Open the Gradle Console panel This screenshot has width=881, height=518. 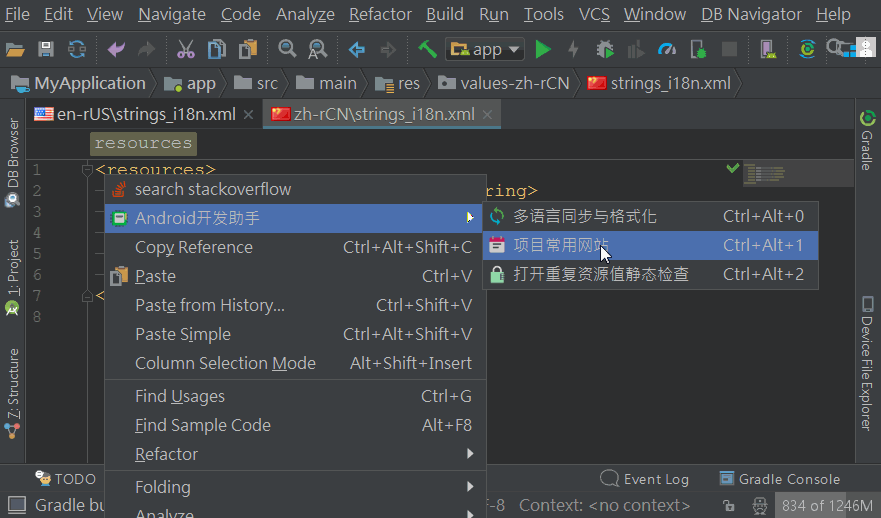click(x=780, y=479)
